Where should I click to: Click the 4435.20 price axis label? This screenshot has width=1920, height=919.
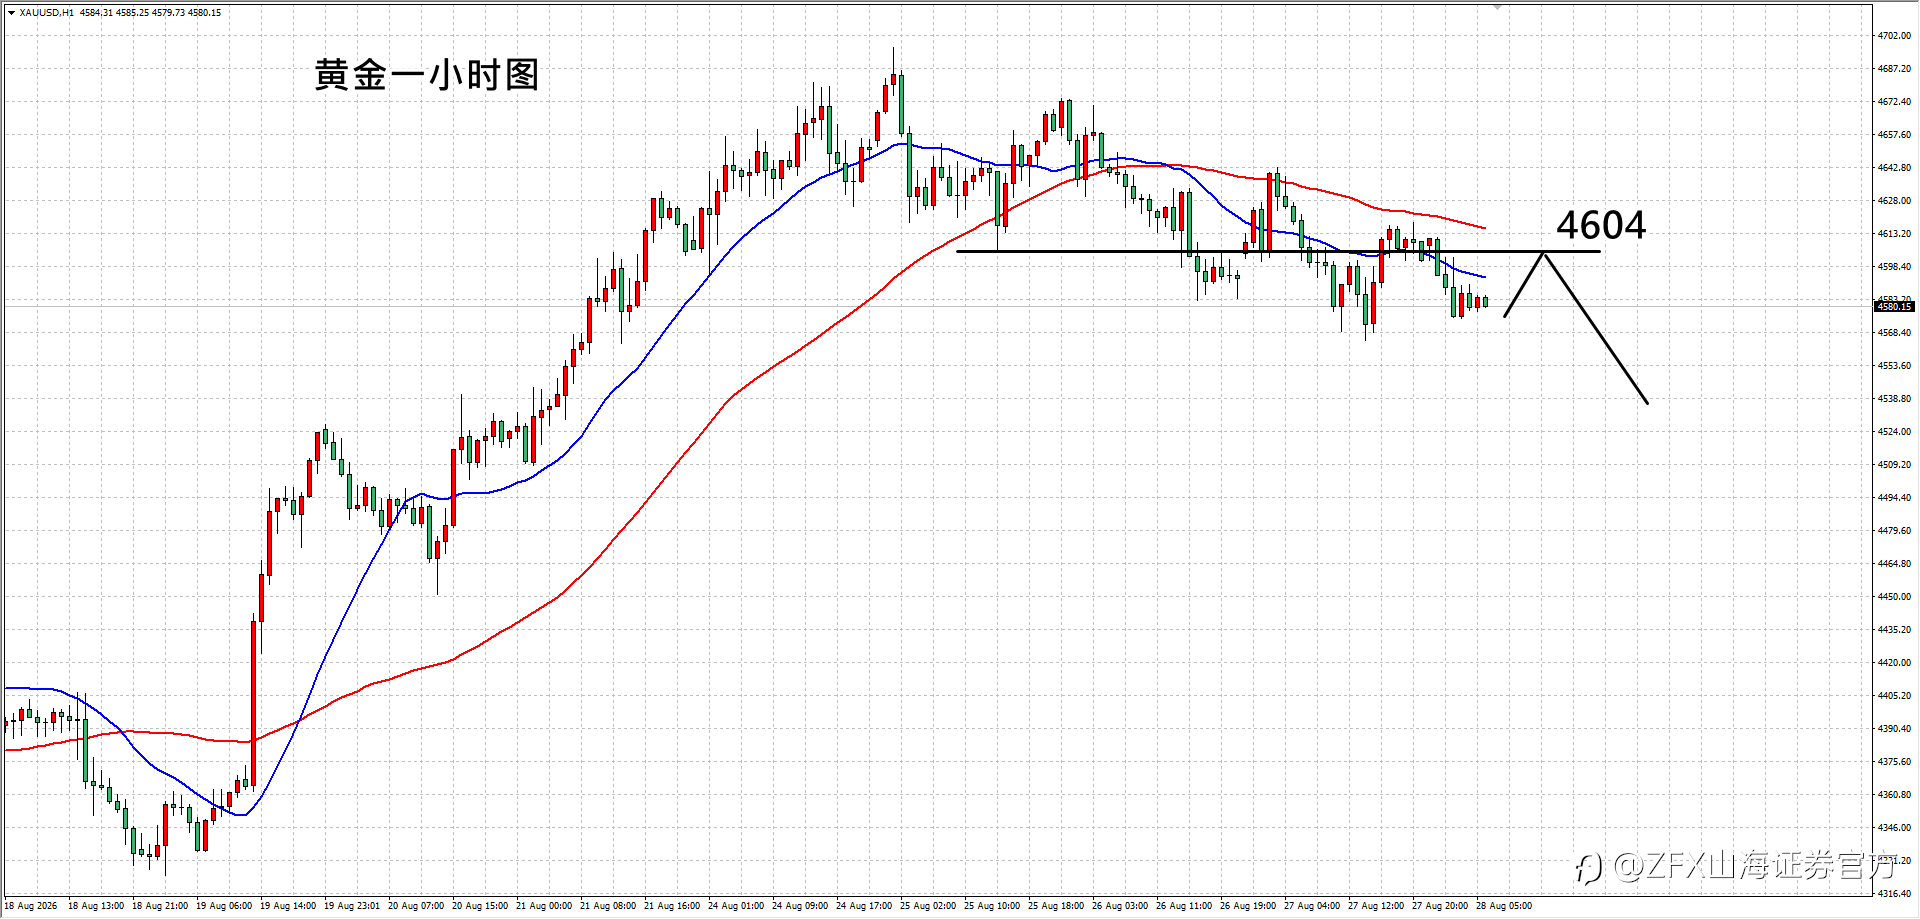point(1894,630)
